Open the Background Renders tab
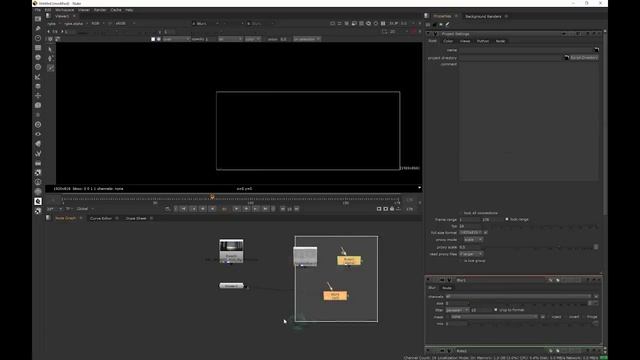Screen dimensions: 640x360 coord(483,16)
